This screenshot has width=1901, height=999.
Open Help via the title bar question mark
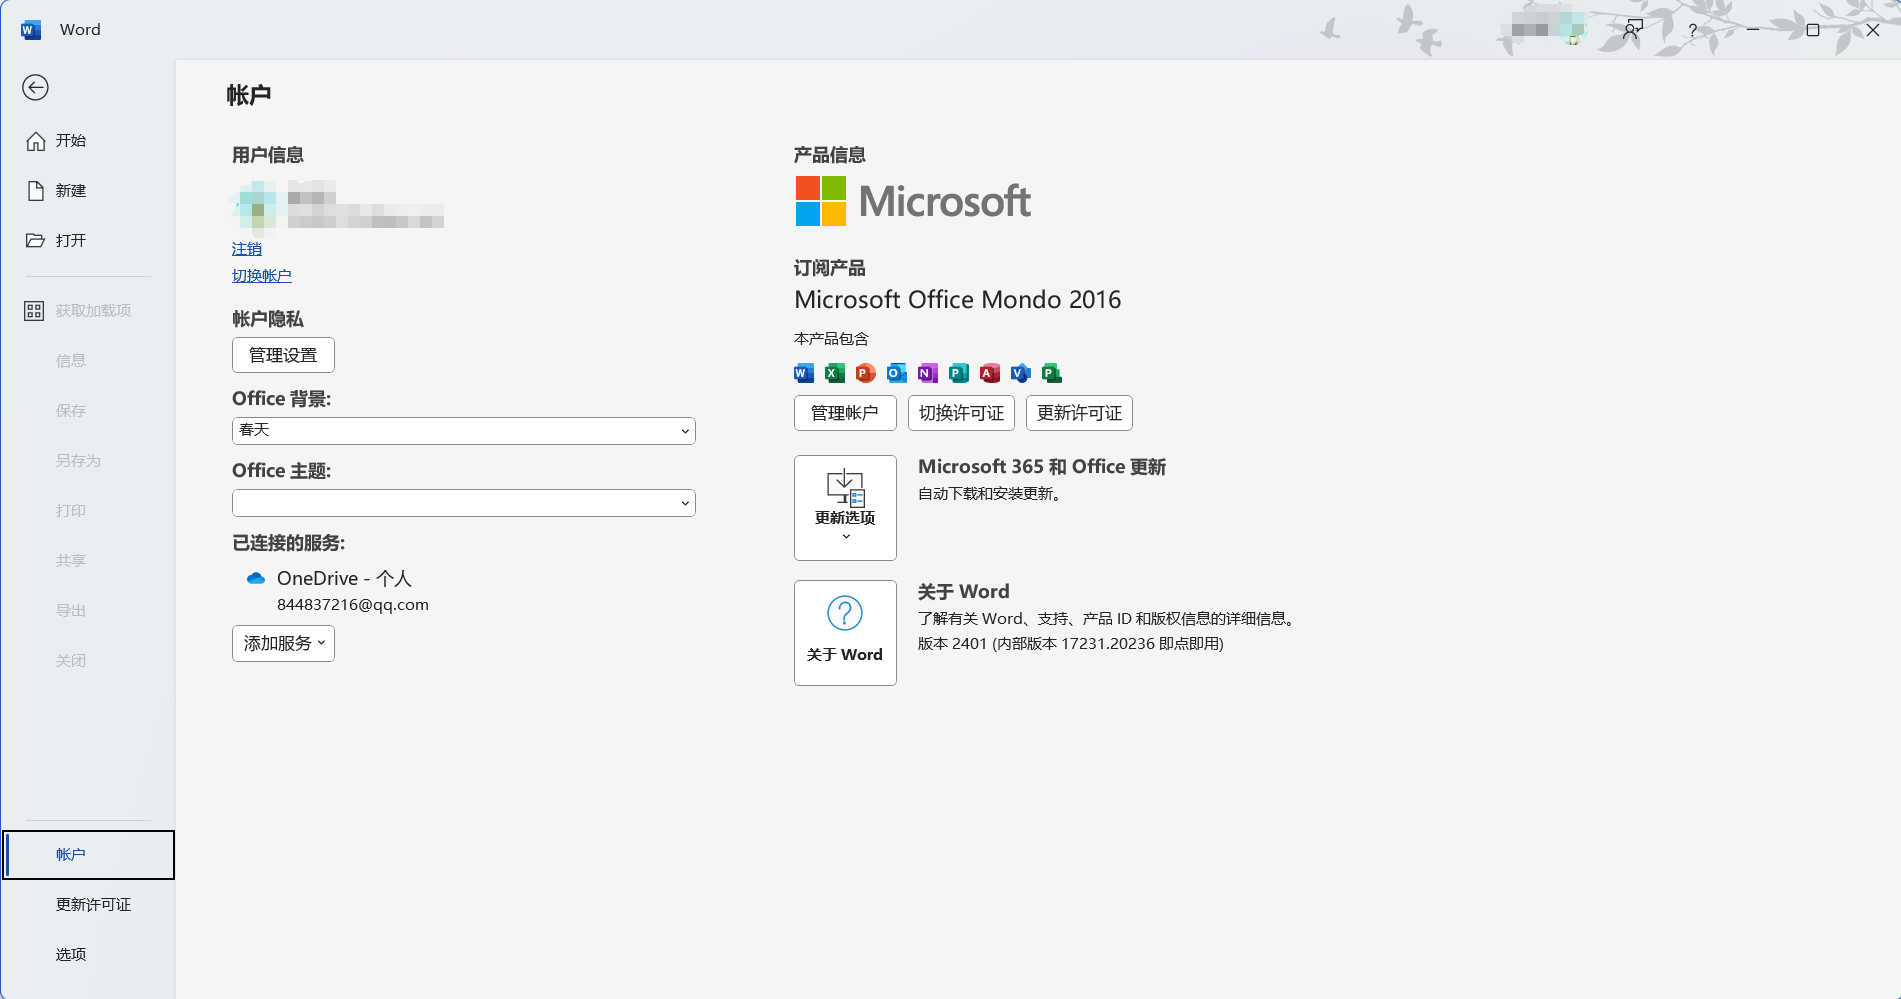1692,30
